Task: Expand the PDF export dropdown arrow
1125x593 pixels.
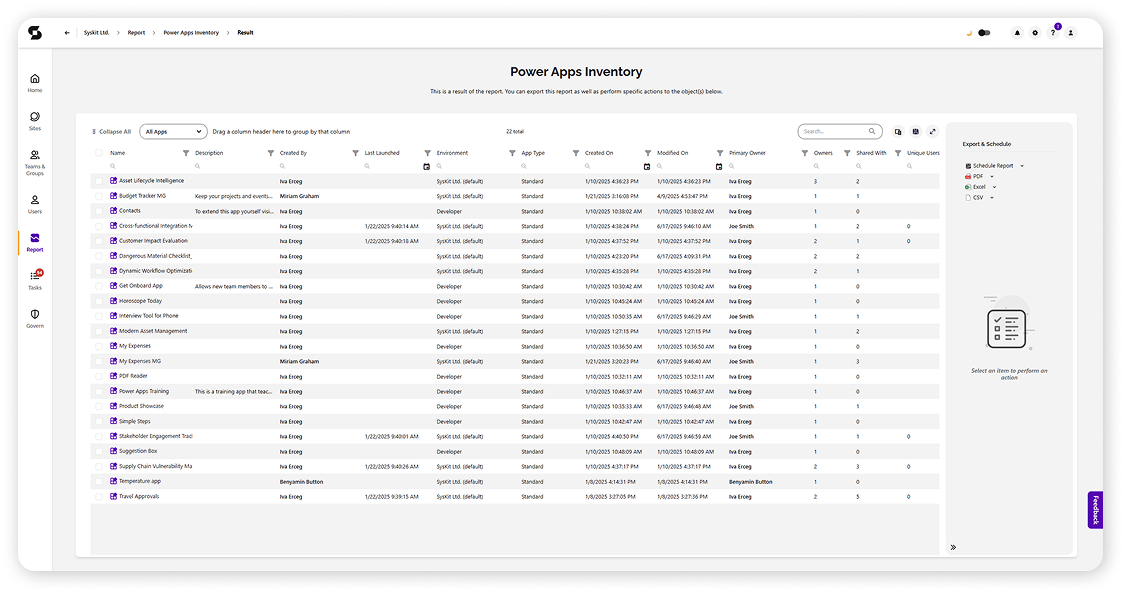Action: 992,176
